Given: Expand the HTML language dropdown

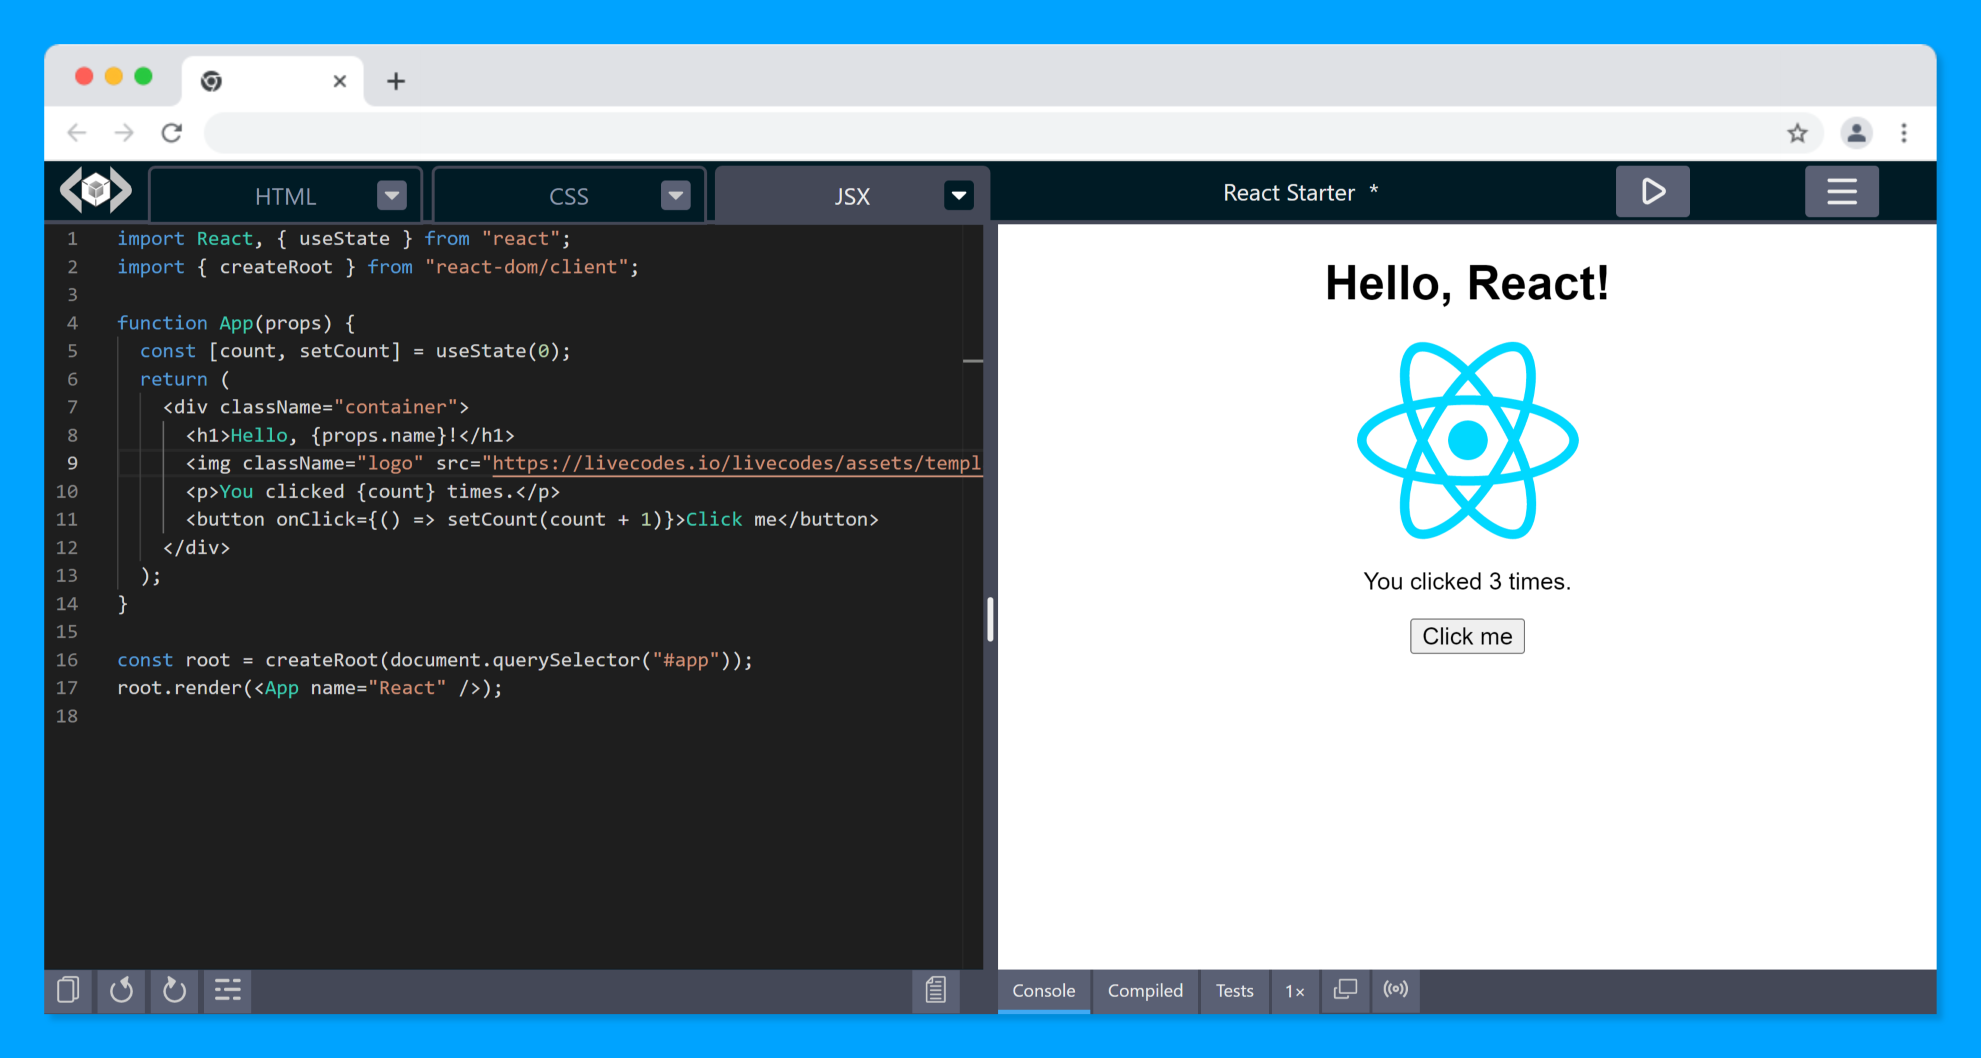Looking at the screenshot, I should click(x=391, y=195).
